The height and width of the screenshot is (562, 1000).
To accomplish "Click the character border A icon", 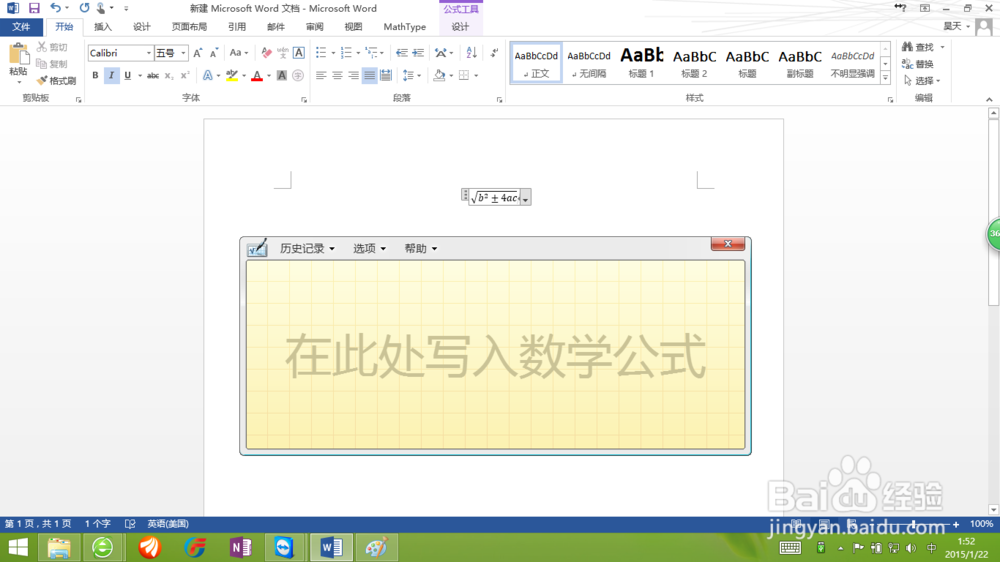I will (298, 53).
